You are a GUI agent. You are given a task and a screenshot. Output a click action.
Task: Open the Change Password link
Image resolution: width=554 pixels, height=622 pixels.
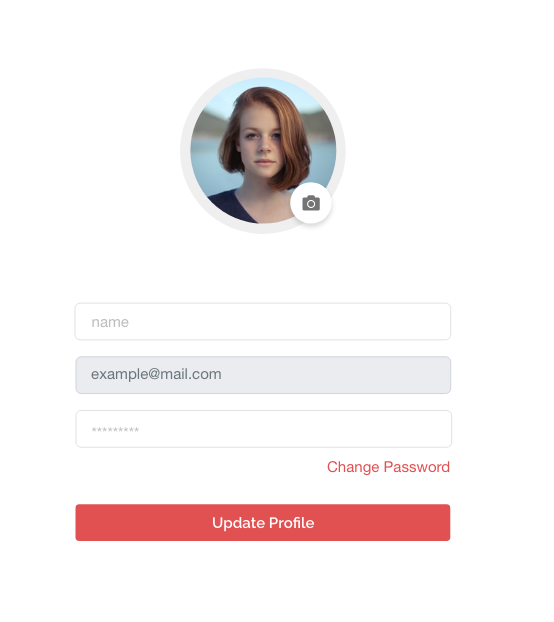[x=388, y=467]
